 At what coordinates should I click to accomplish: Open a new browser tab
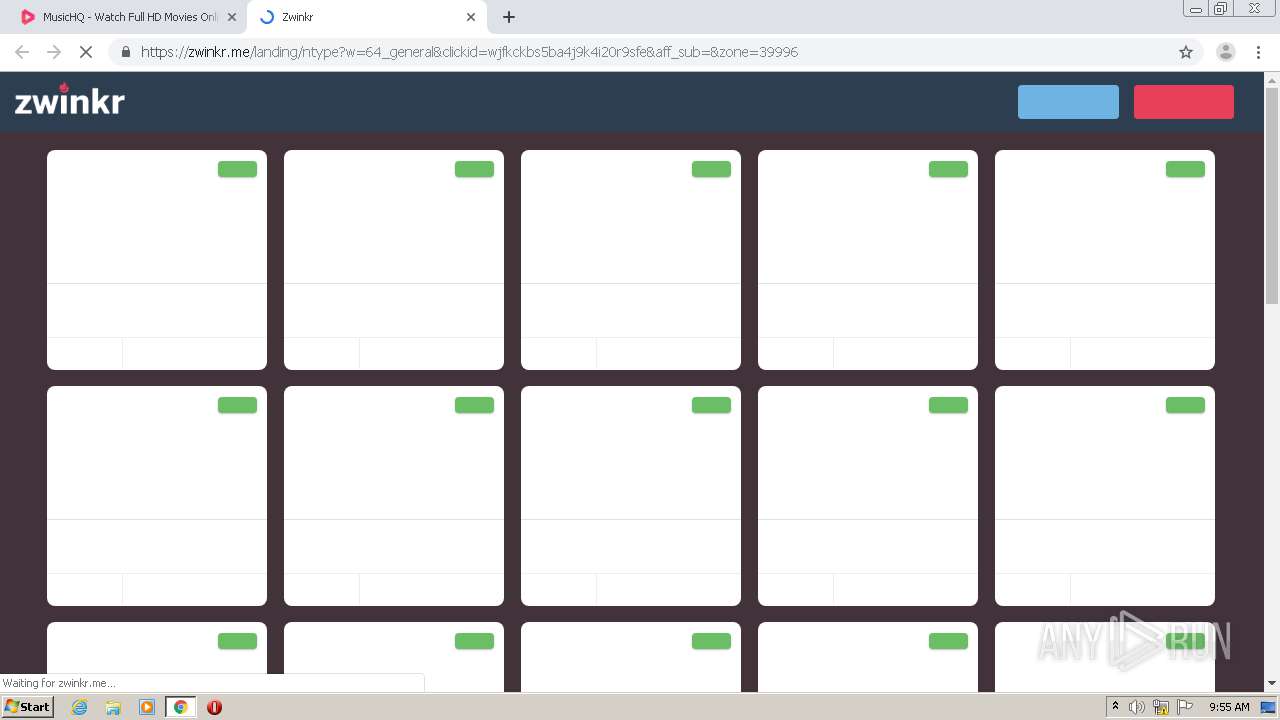click(509, 17)
